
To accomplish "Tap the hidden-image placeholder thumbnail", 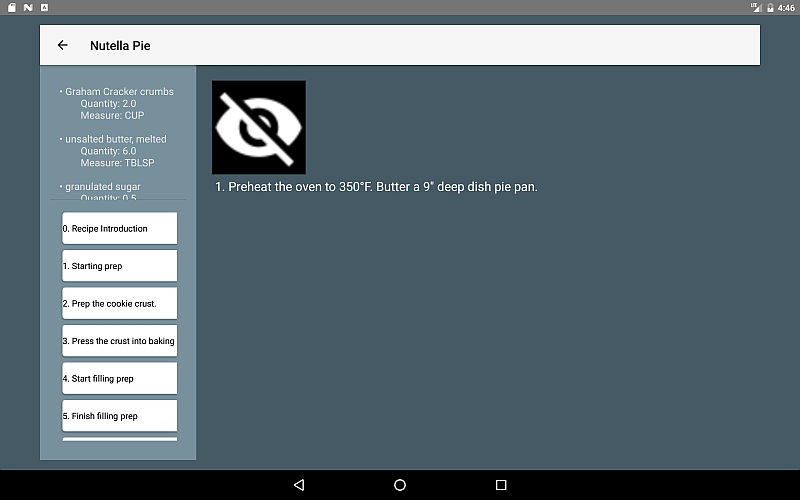I will click(259, 127).
